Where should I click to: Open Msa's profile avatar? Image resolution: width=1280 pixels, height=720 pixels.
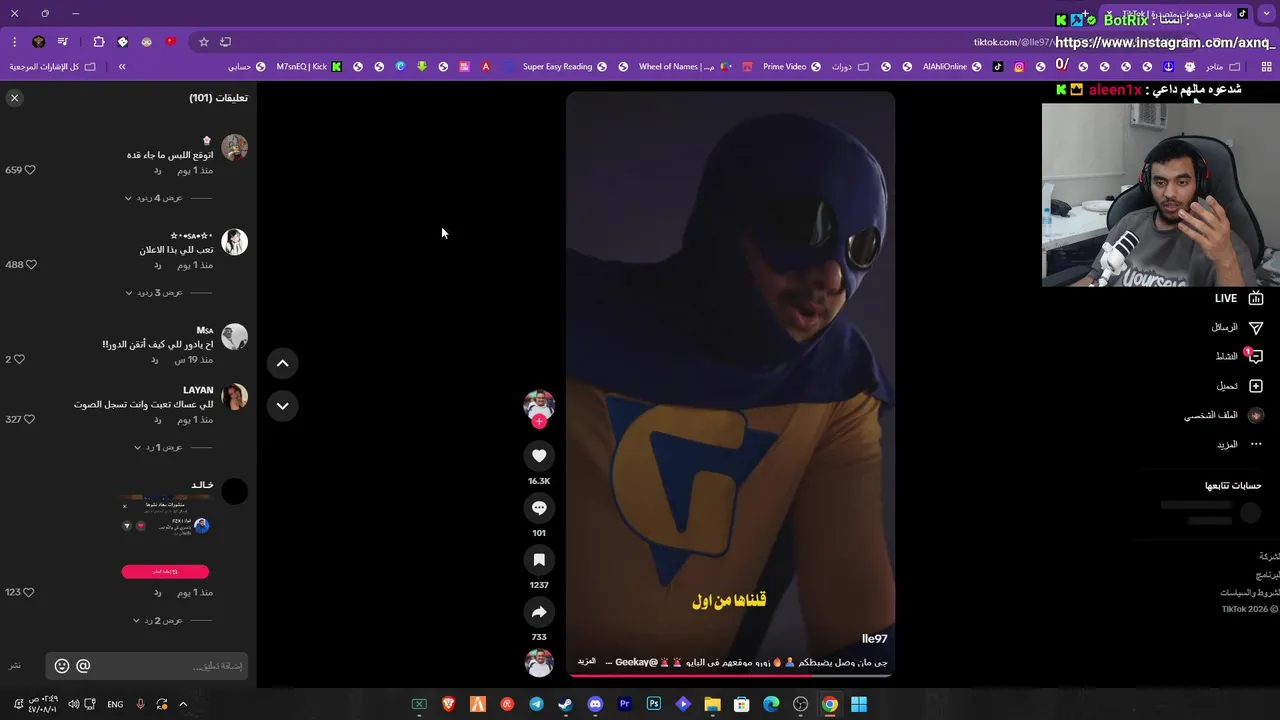point(234,336)
